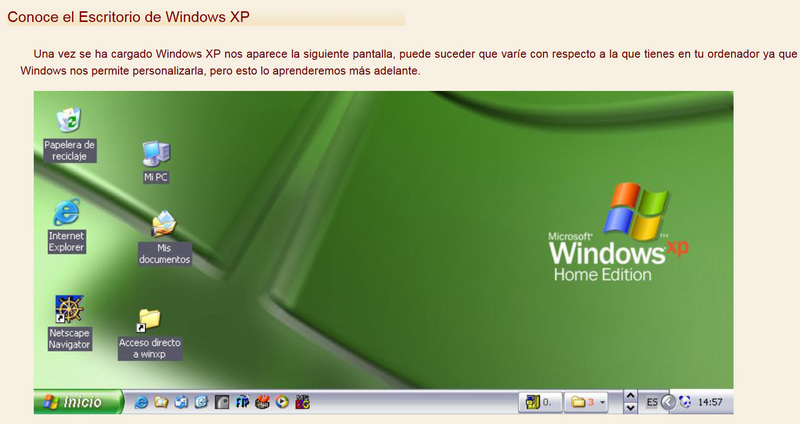This screenshot has width=800, height=424.
Task: Click the last colorful quick launch icon
Action: (303, 403)
